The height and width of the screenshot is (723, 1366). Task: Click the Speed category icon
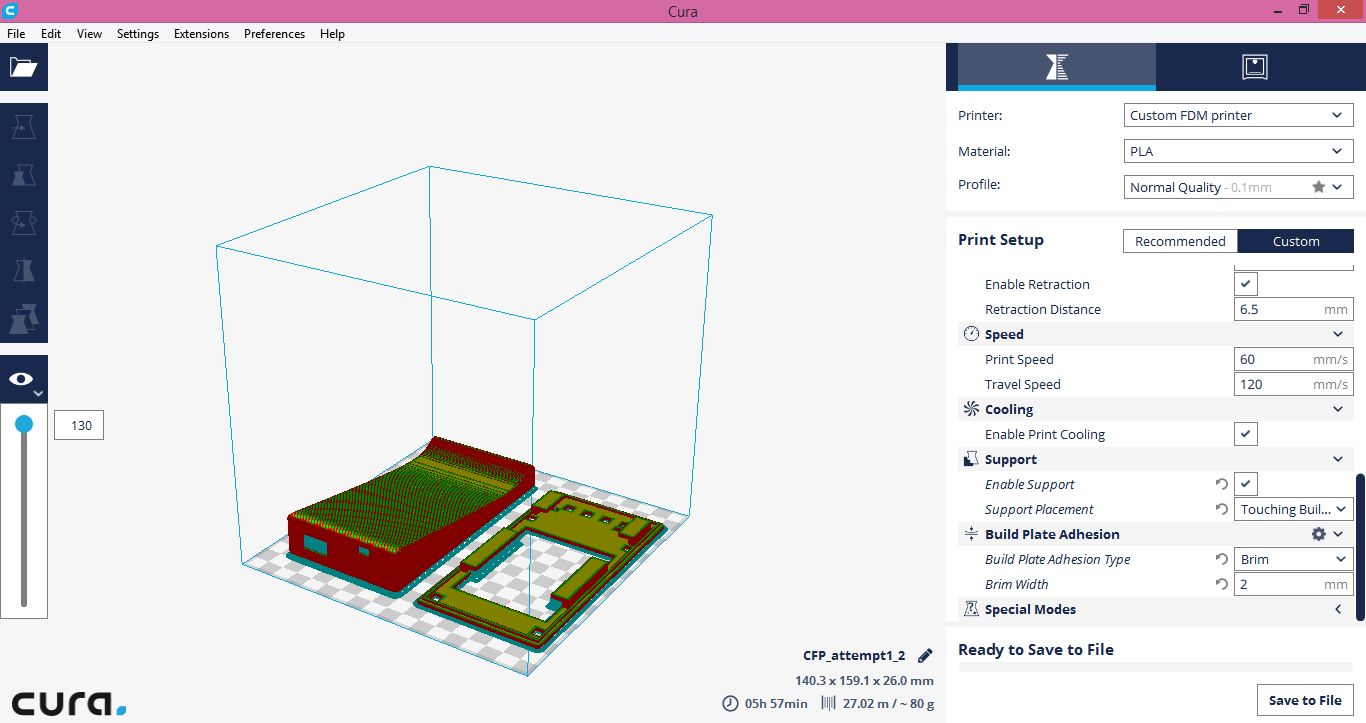point(971,334)
